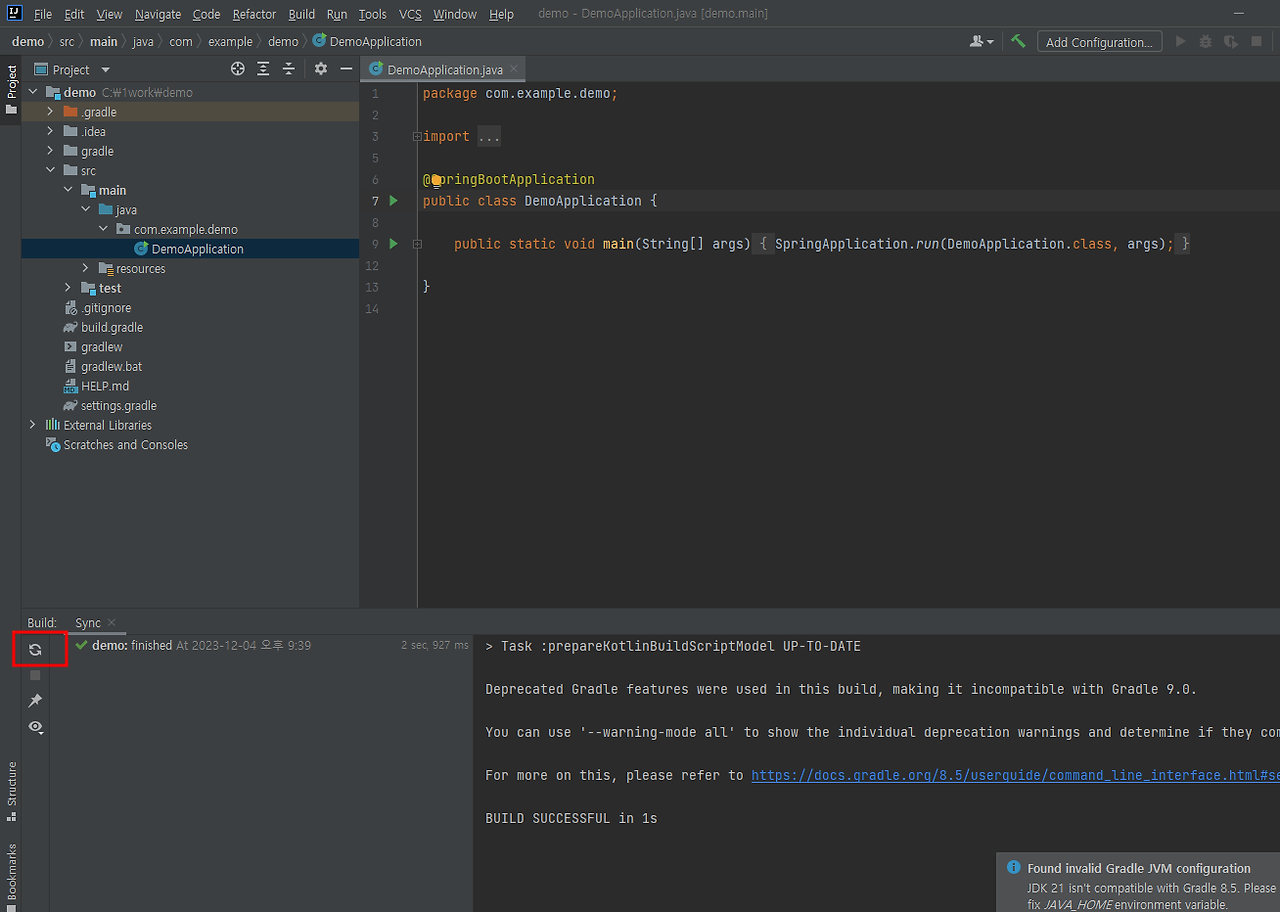Click the Select Opened File target icon
The width and height of the screenshot is (1280, 912).
[238, 69]
